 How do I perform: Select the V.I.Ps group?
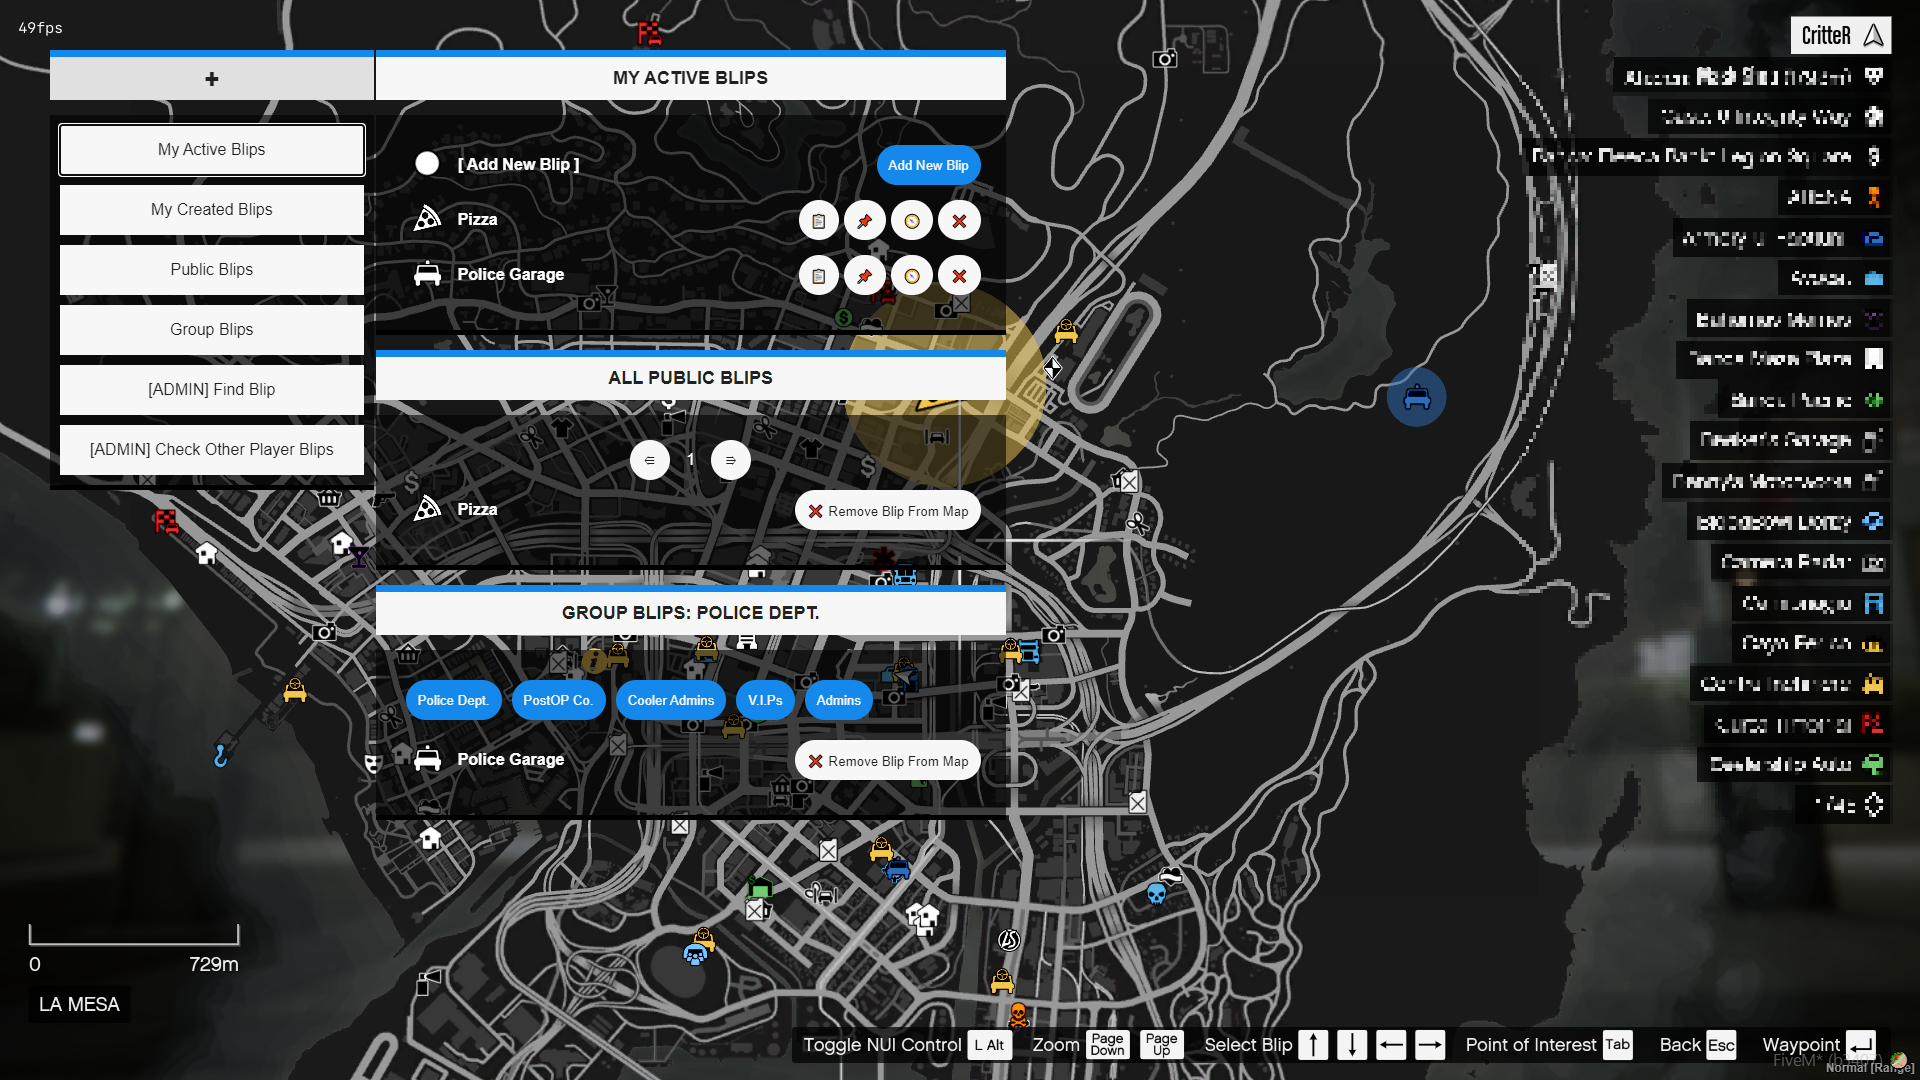[x=765, y=700]
